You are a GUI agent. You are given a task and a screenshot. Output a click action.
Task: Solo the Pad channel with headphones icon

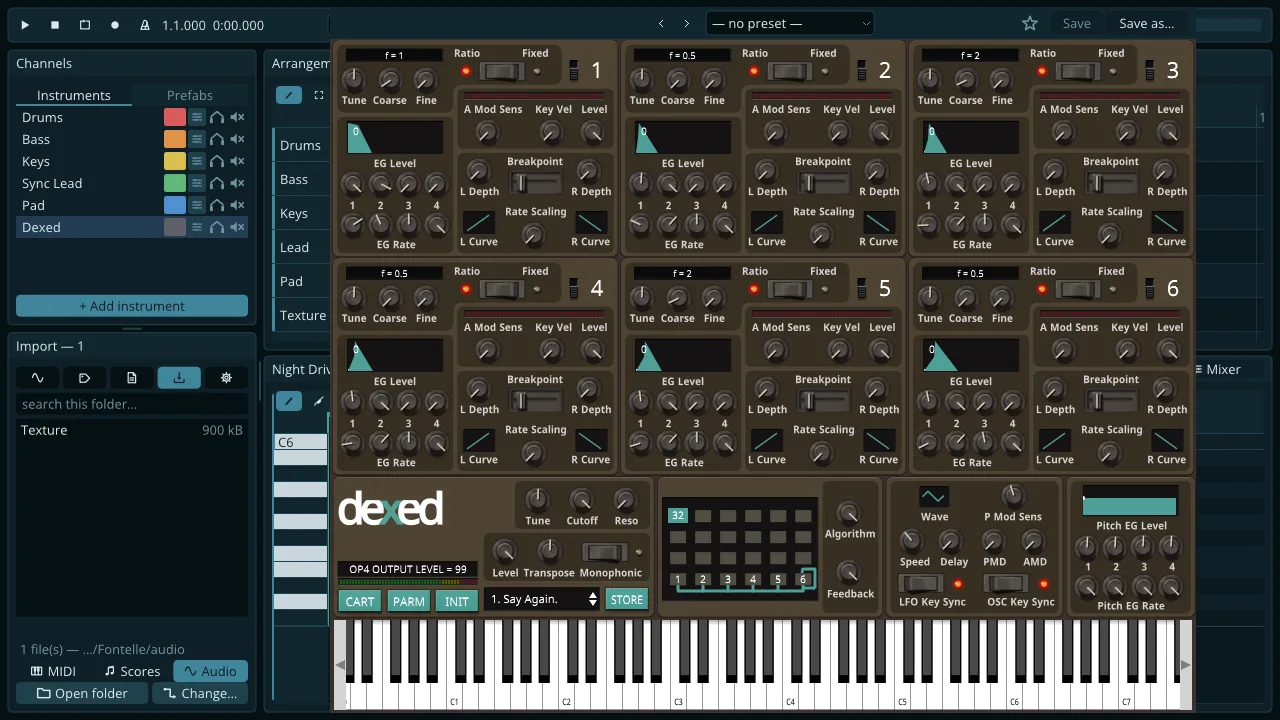click(217, 205)
